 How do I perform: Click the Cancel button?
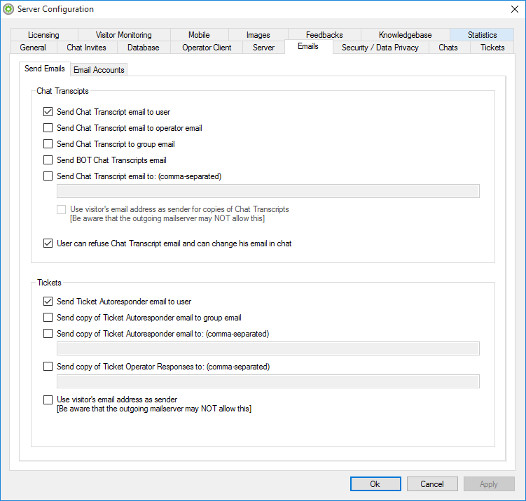click(x=432, y=484)
